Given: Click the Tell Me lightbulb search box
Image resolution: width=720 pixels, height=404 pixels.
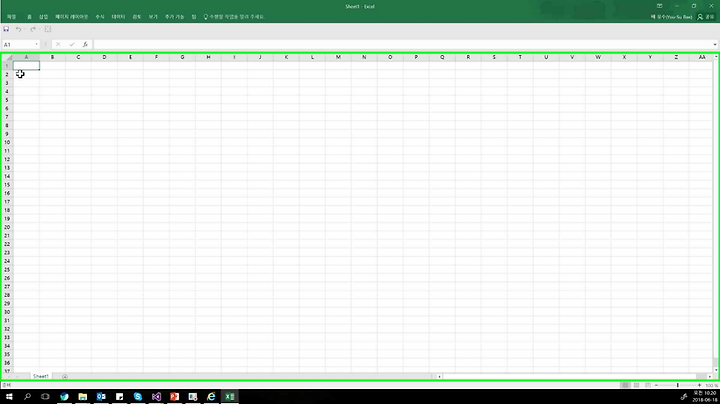Looking at the screenshot, I should click(234, 17).
